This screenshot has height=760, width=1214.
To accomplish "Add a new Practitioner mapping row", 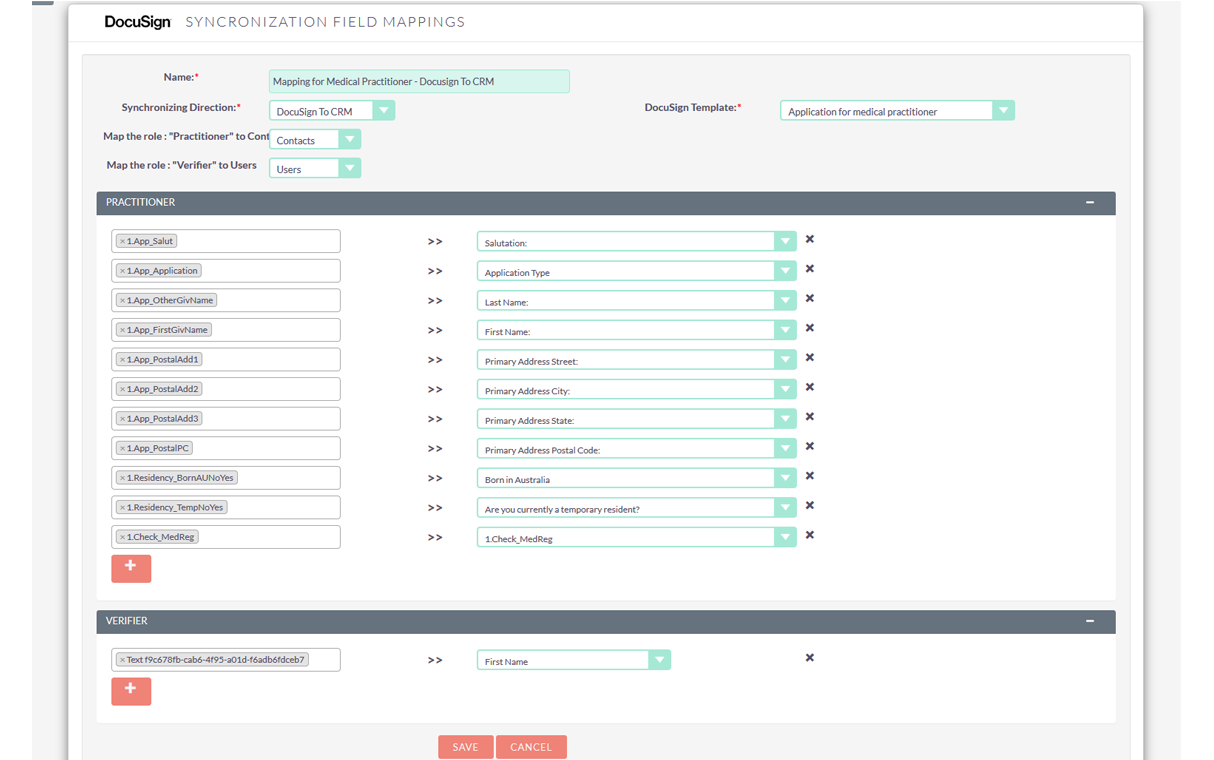I will (x=131, y=568).
